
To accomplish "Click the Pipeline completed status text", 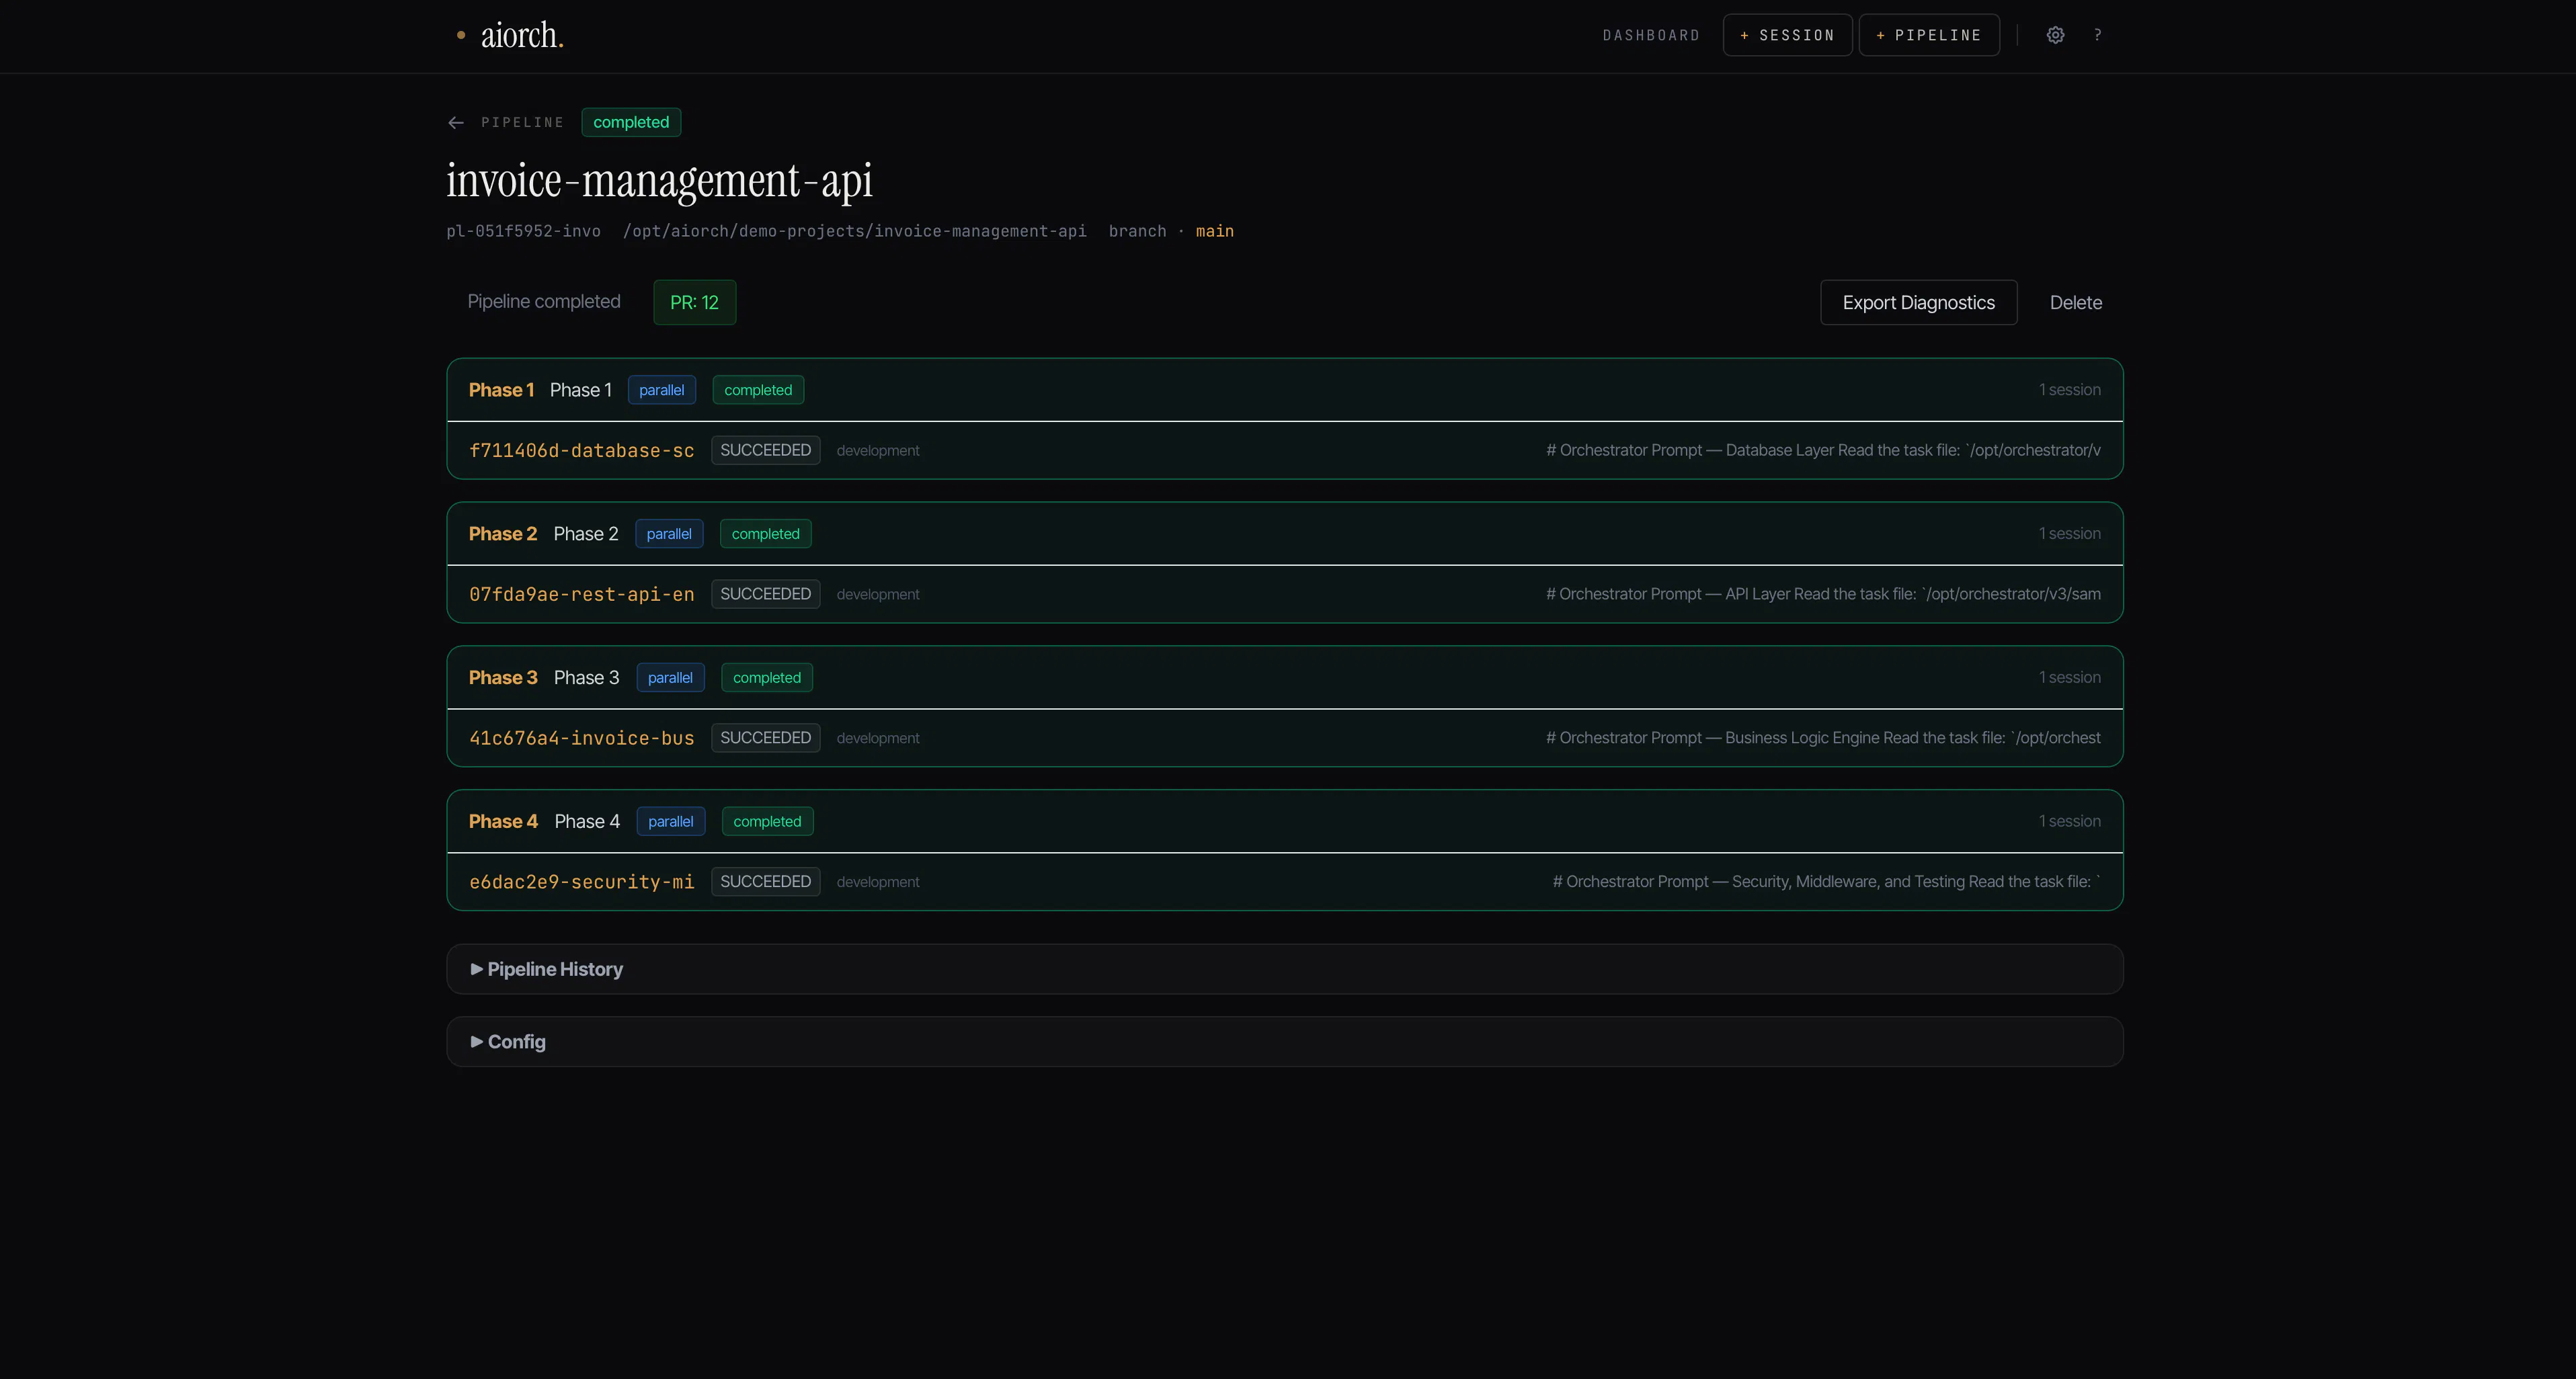I will (x=544, y=302).
